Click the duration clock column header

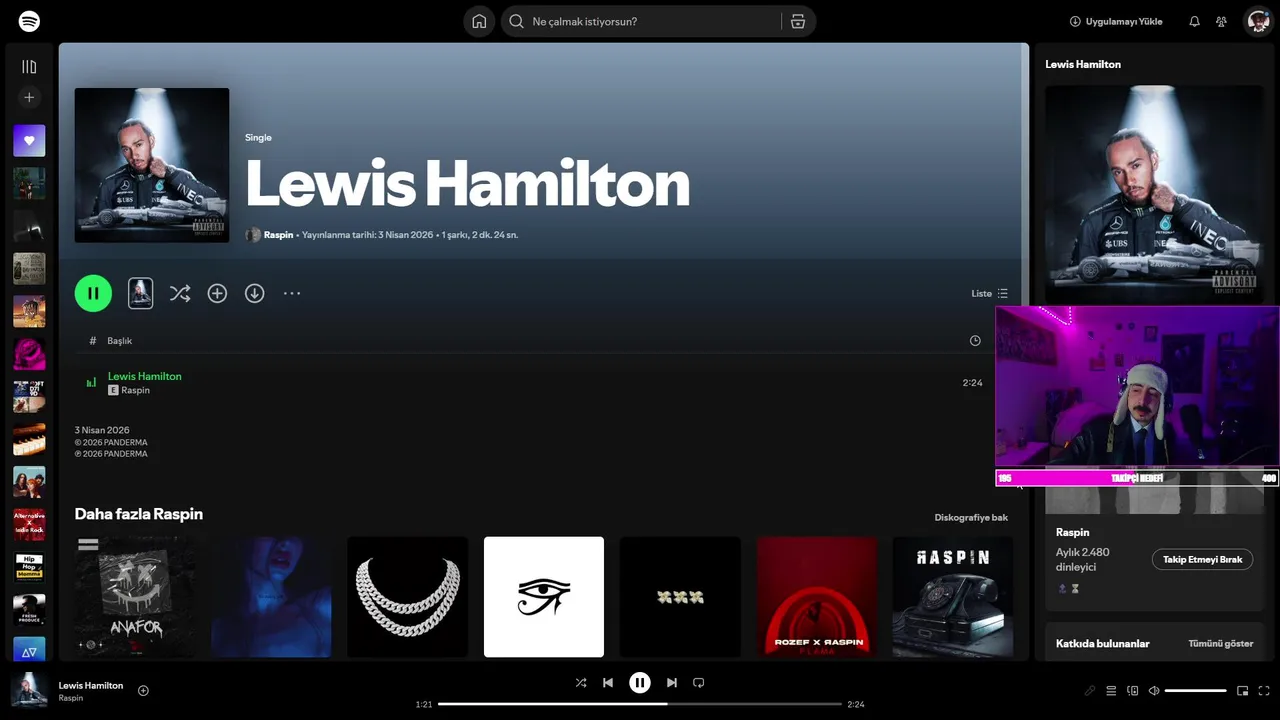point(975,341)
